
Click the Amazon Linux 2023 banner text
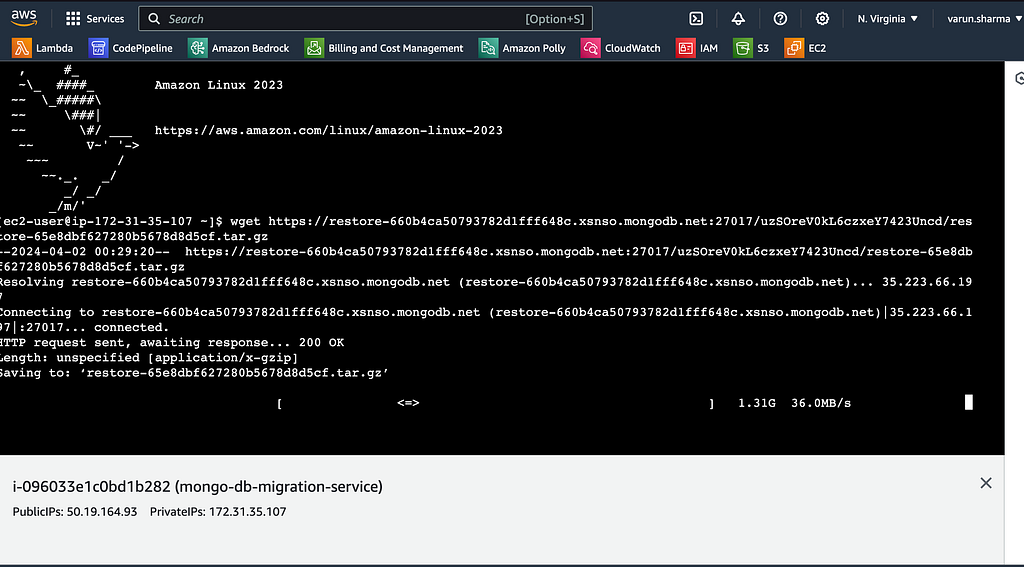[x=219, y=85]
